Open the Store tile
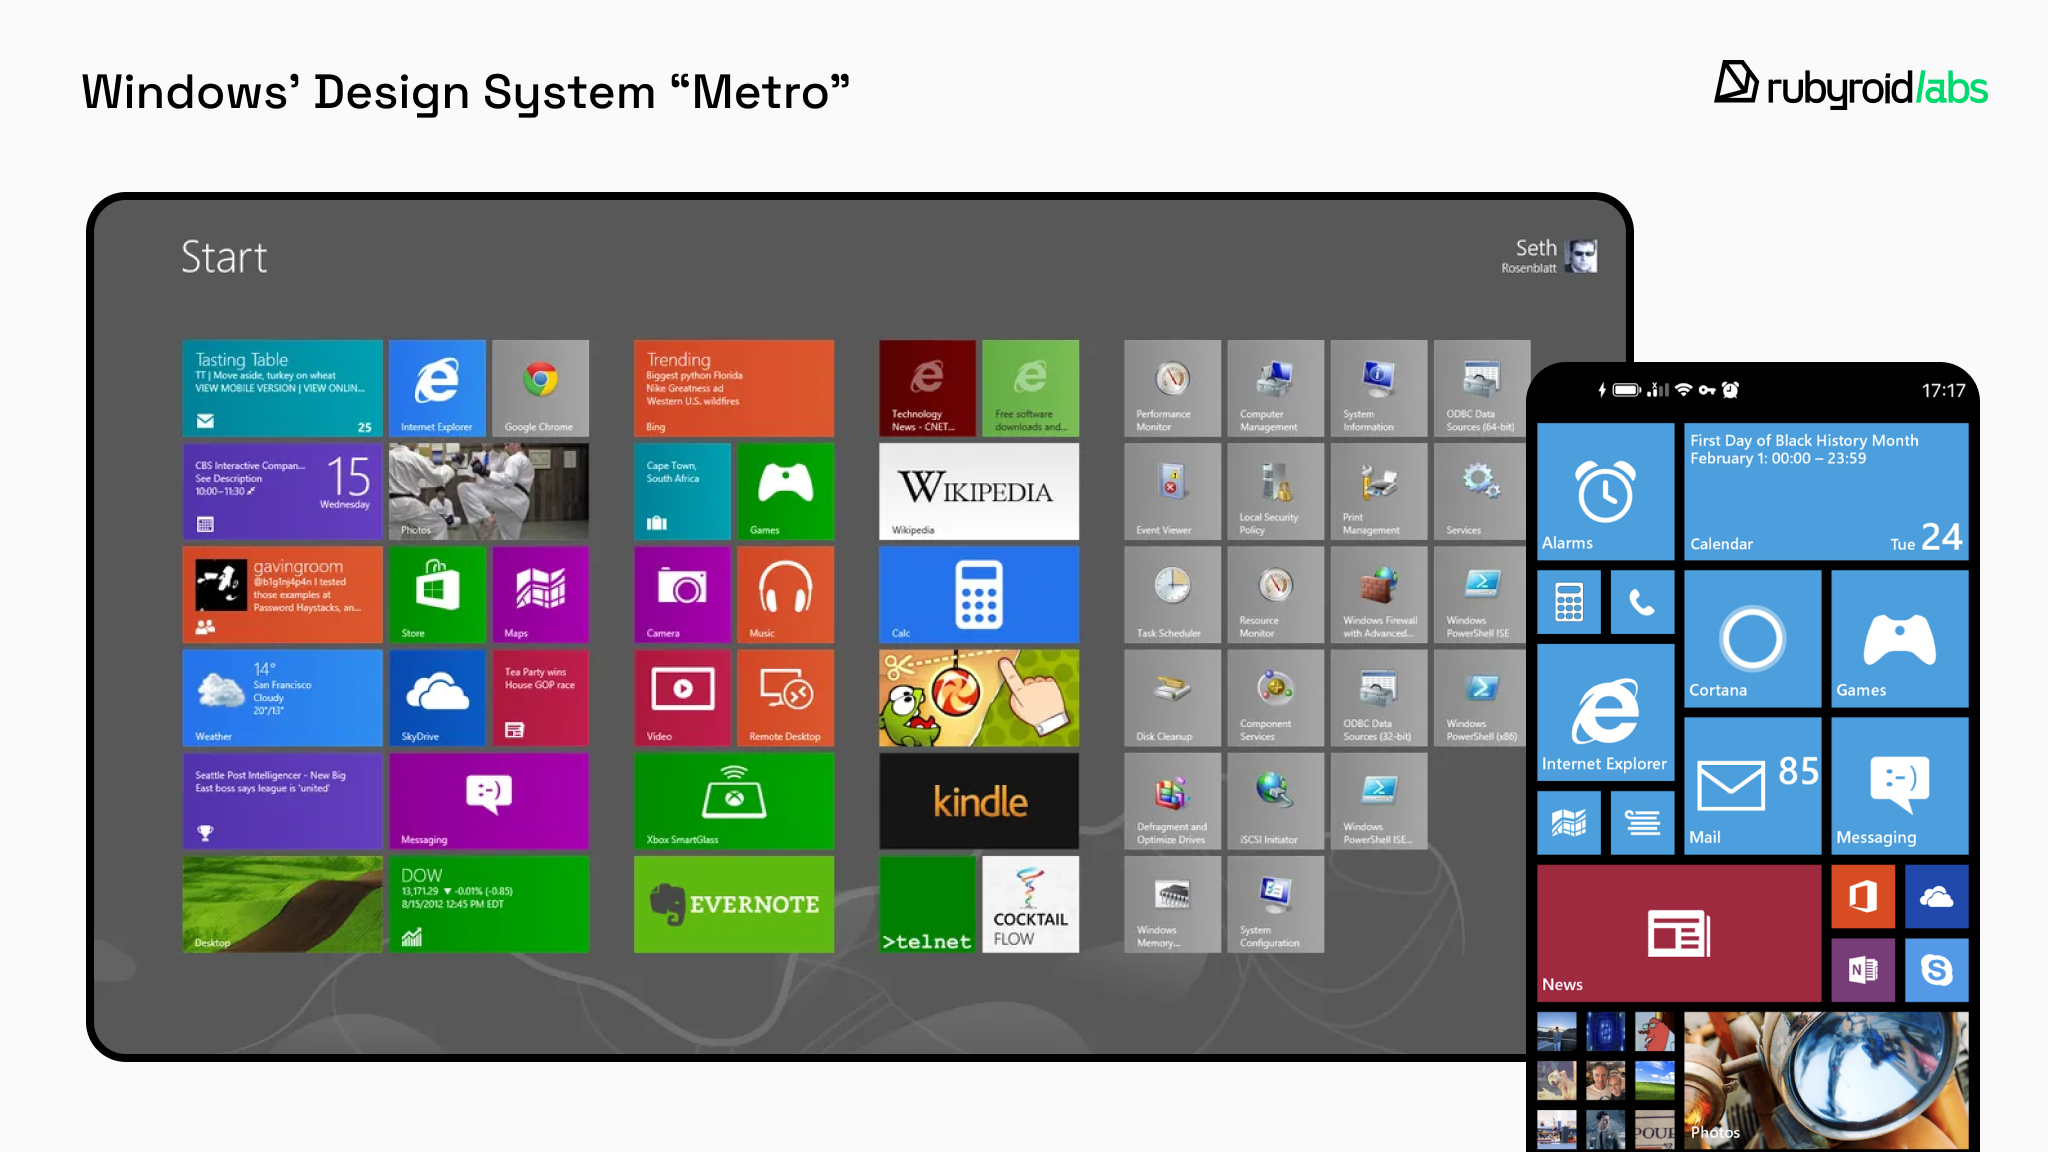The image size is (2048, 1152). click(437, 593)
